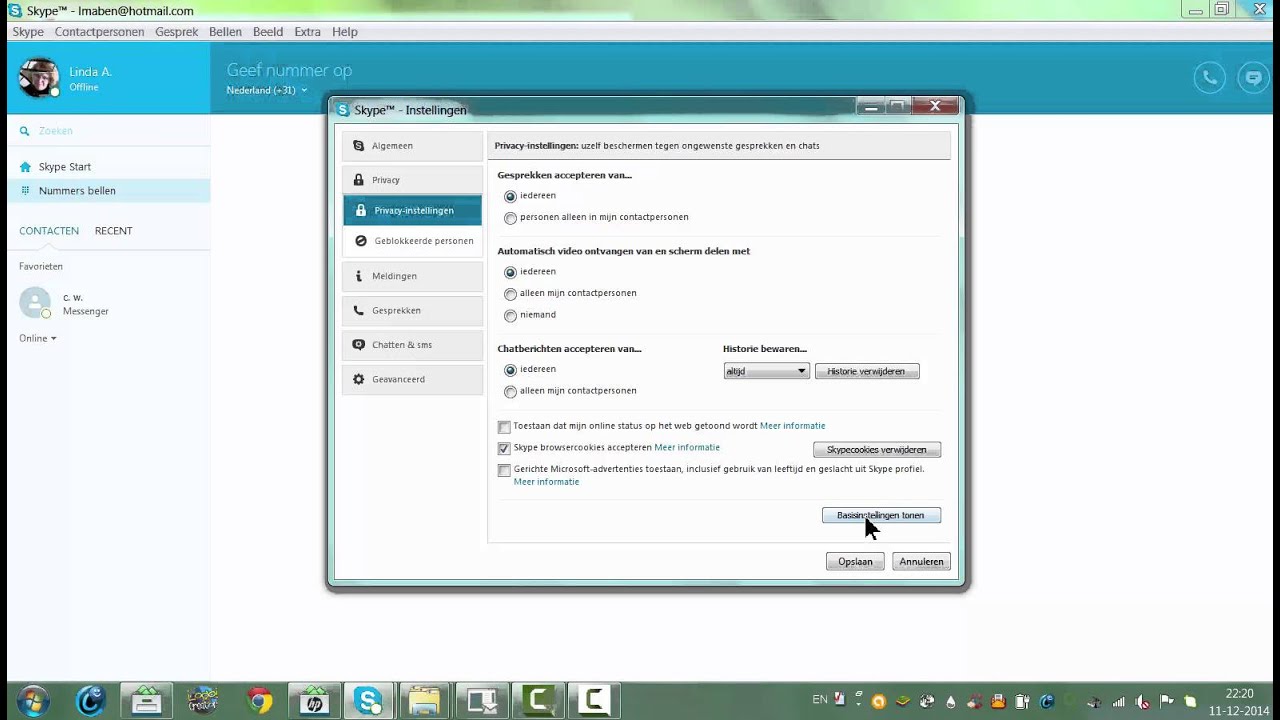Click action center flag icon in tray
1280x720 pixels.
coord(1166,702)
